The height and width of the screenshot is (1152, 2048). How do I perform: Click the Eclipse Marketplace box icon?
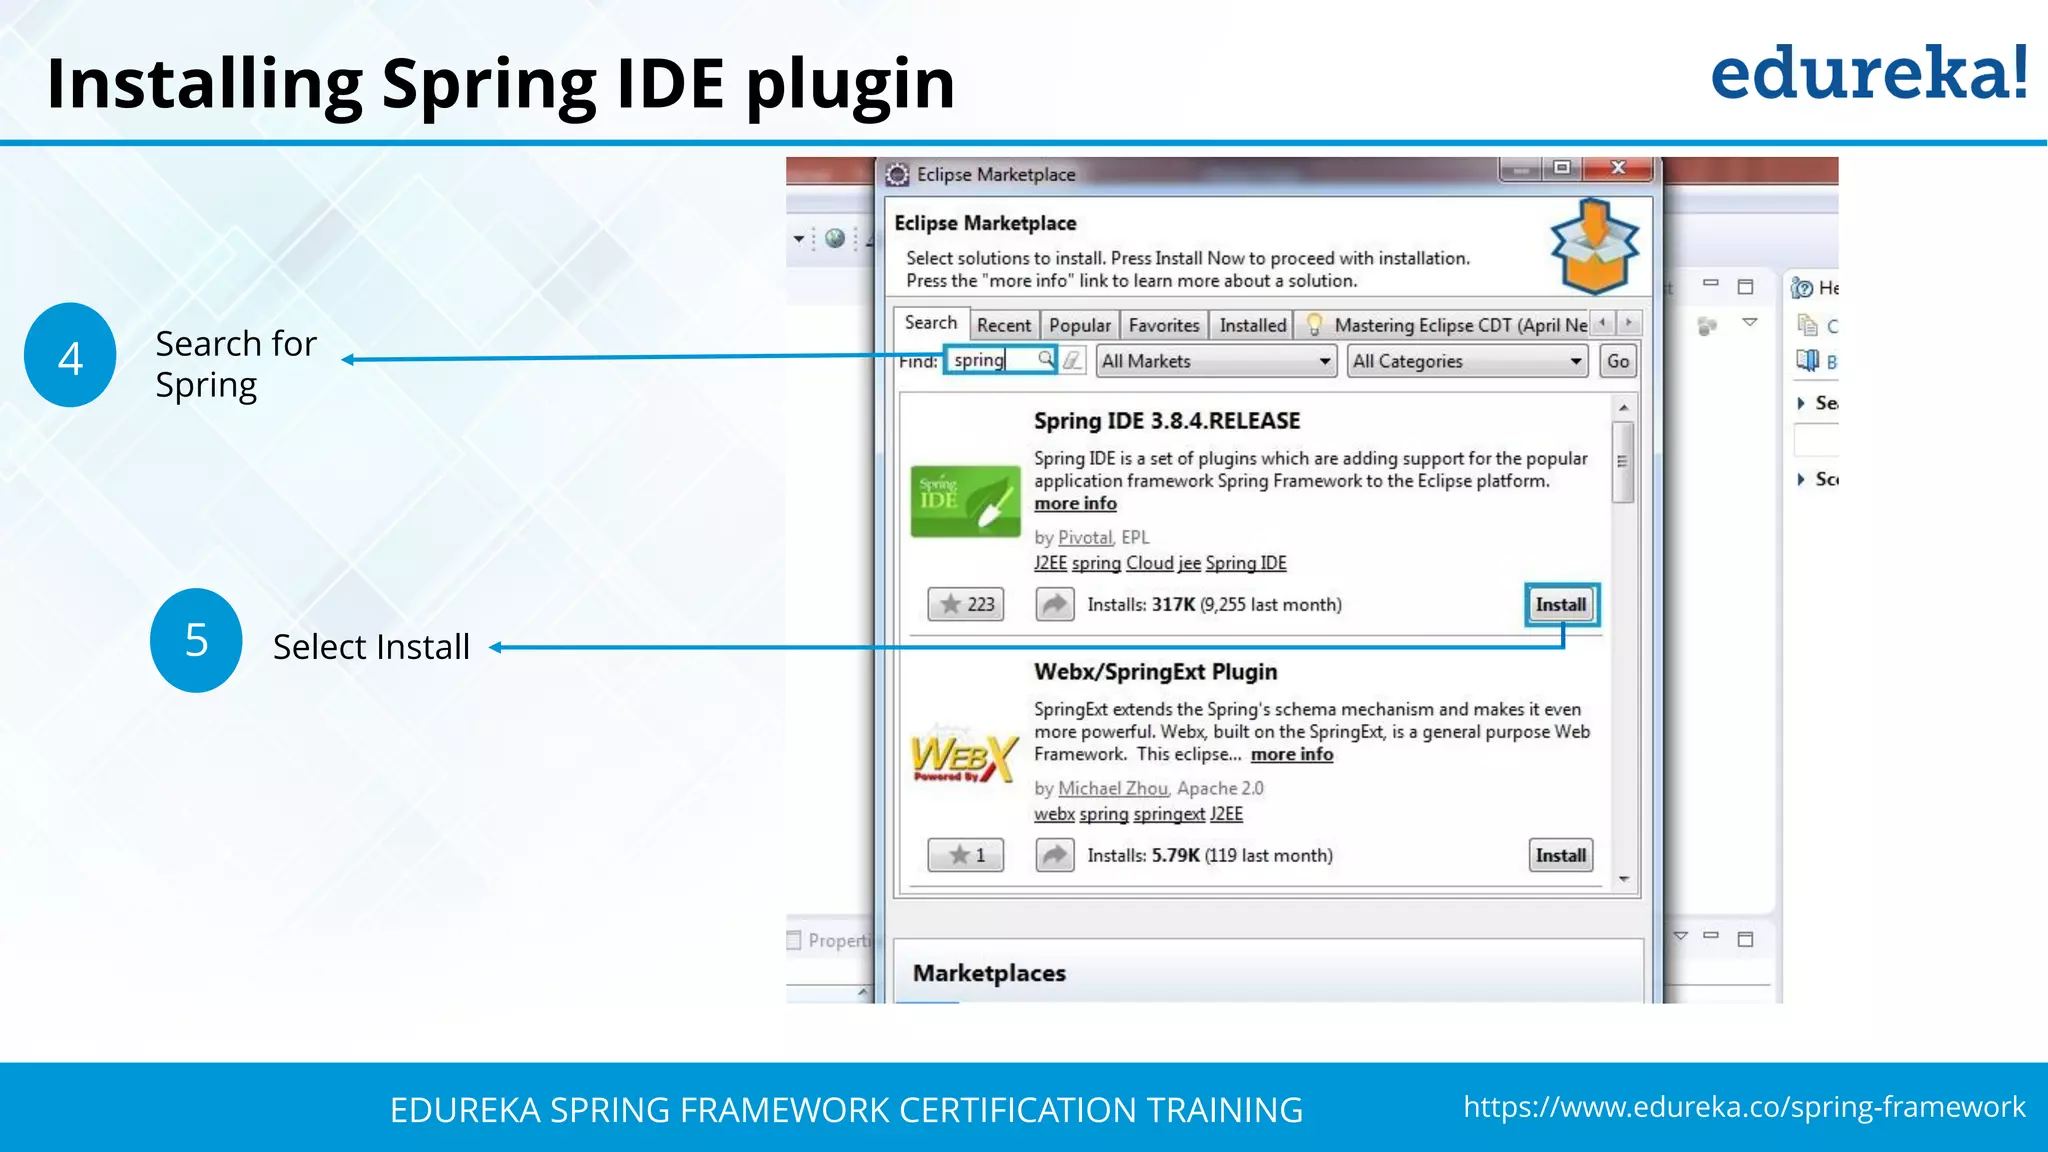[1594, 245]
